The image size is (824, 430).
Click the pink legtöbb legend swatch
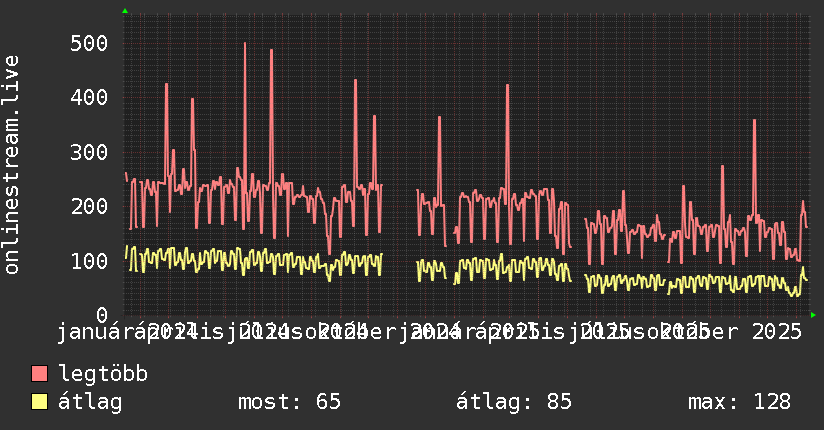coord(39,373)
